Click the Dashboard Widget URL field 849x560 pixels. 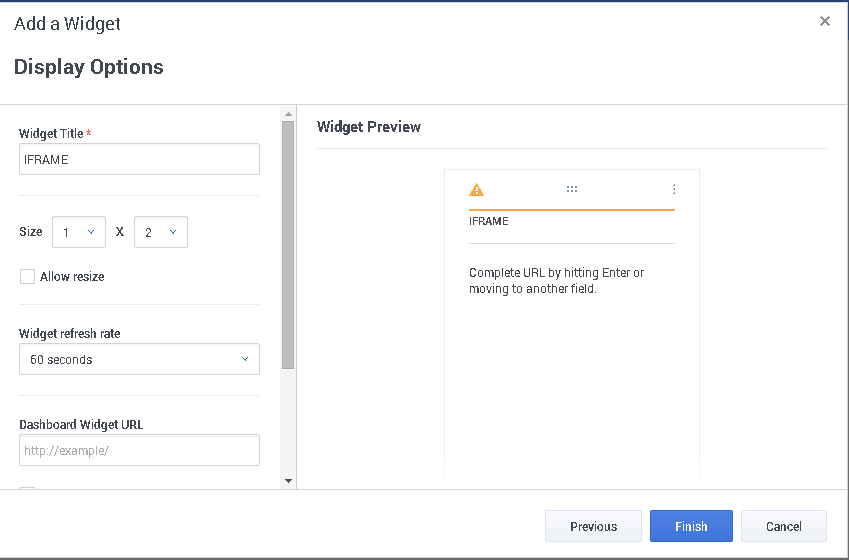click(139, 450)
